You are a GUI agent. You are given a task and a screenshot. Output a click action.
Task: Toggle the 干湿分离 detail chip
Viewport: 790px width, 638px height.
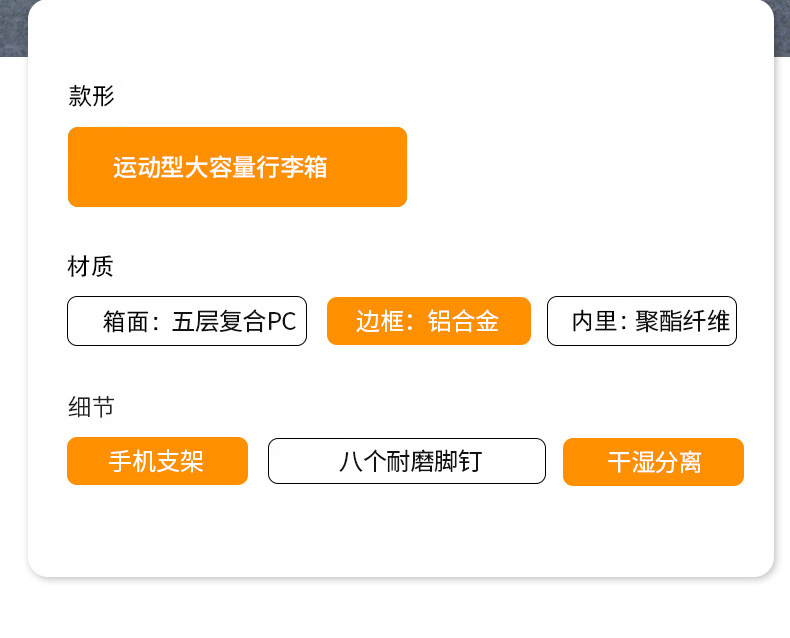point(653,462)
